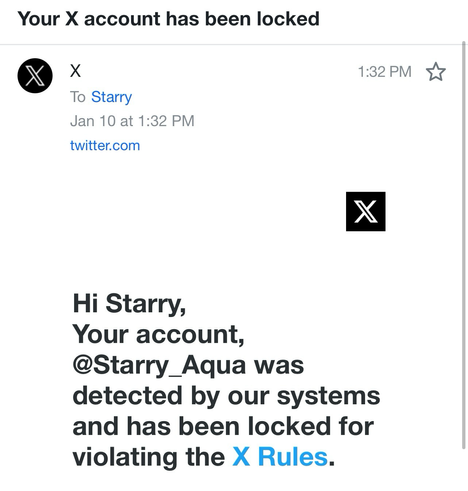The width and height of the screenshot is (468, 491).
Task: Select the sender name X
Action: (x=75, y=71)
